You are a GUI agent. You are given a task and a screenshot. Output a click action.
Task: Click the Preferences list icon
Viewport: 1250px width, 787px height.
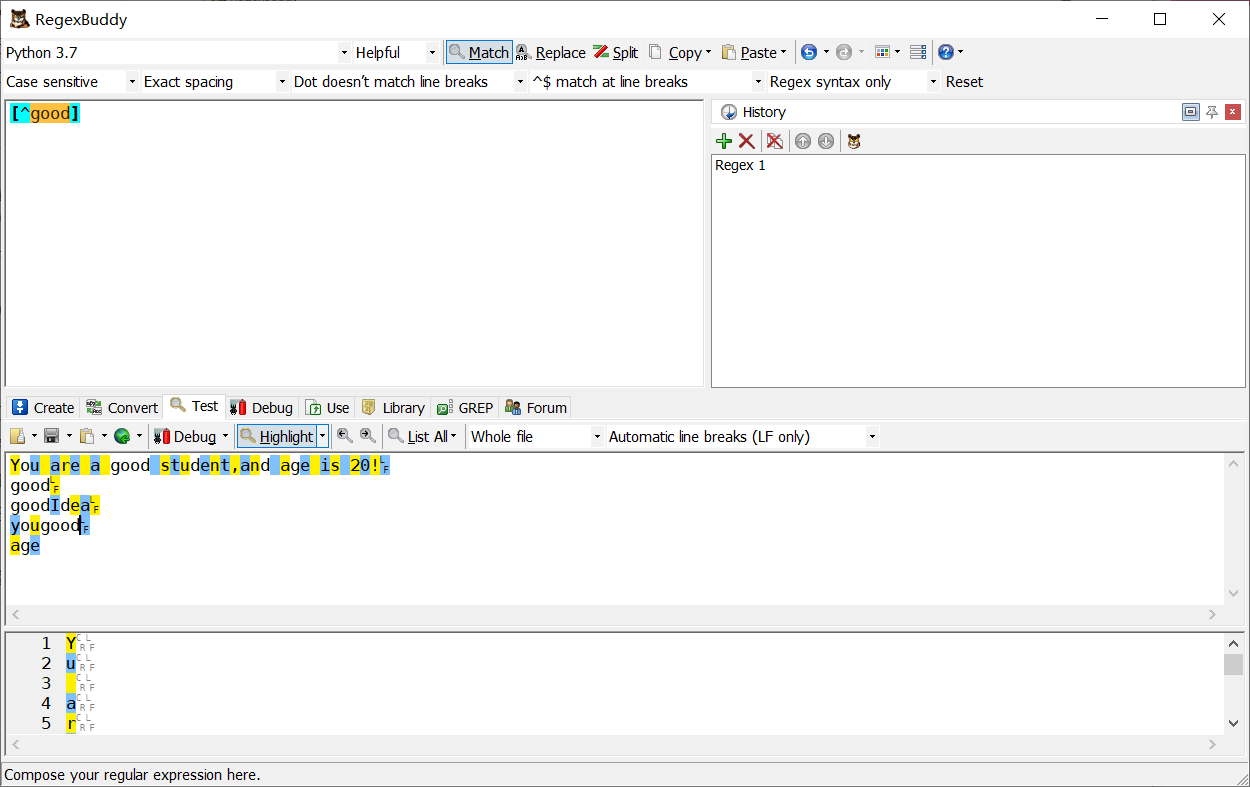tap(918, 52)
